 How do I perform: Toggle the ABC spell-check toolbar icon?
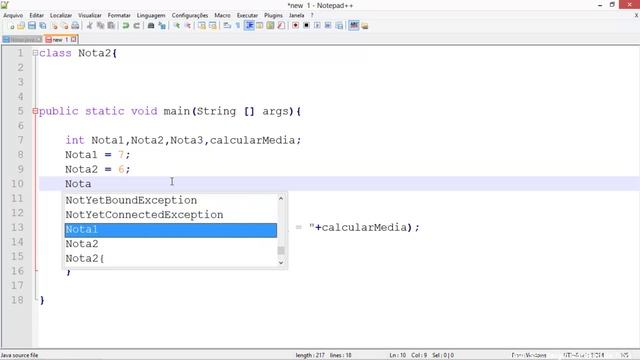(x=353, y=26)
